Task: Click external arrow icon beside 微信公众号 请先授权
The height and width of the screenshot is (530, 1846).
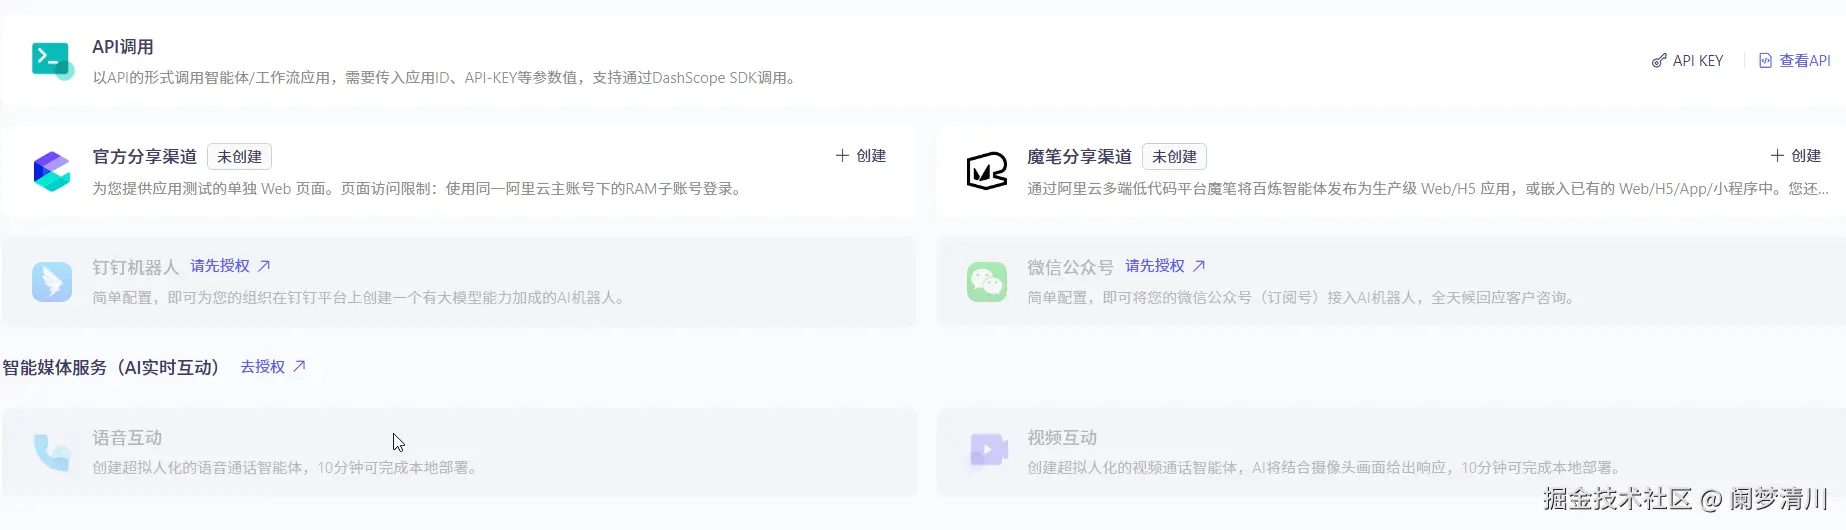Action: (x=1199, y=266)
